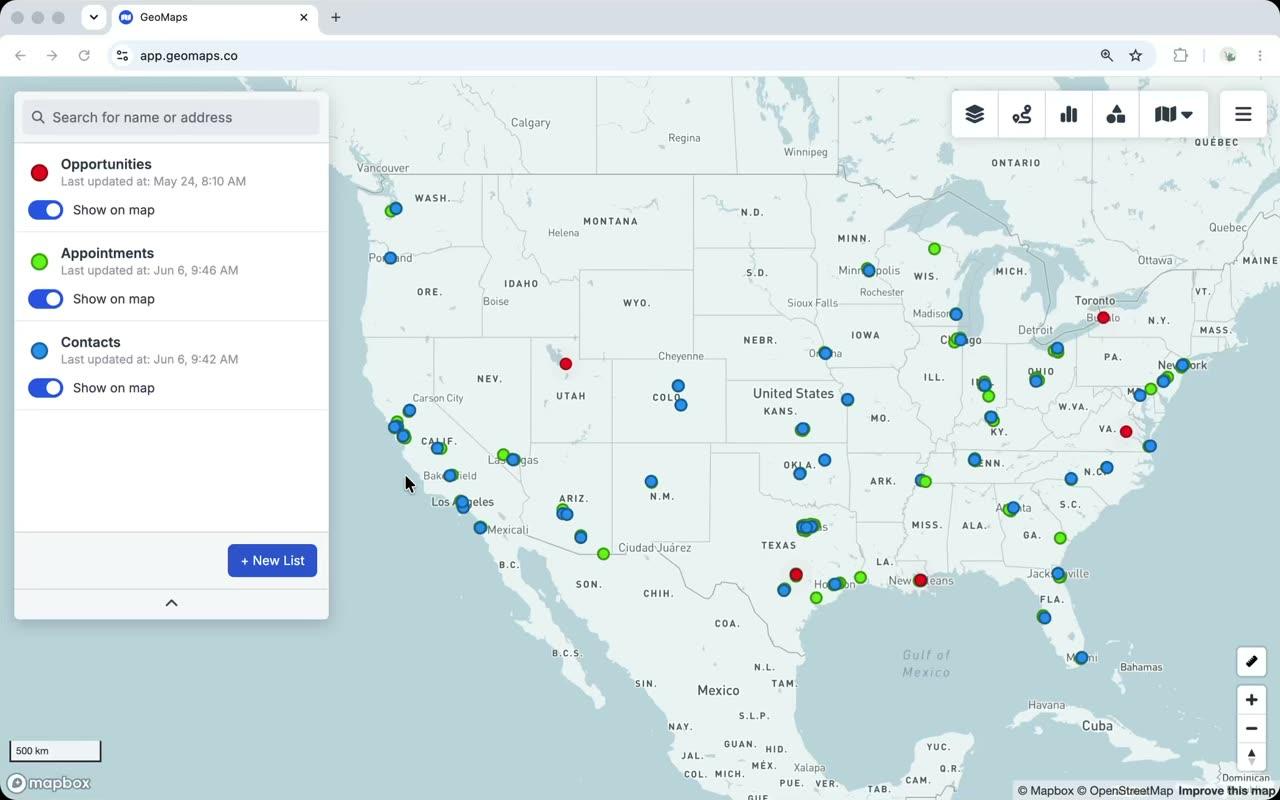Screen dimensions: 1280x800
Task: Click the address bar URL app.geomaps.co
Action: point(189,56)
